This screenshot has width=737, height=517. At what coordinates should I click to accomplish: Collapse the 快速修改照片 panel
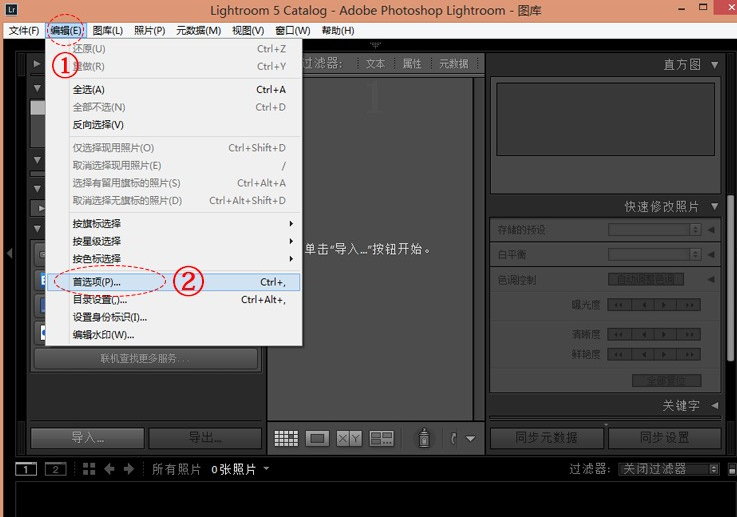point(714,206)
